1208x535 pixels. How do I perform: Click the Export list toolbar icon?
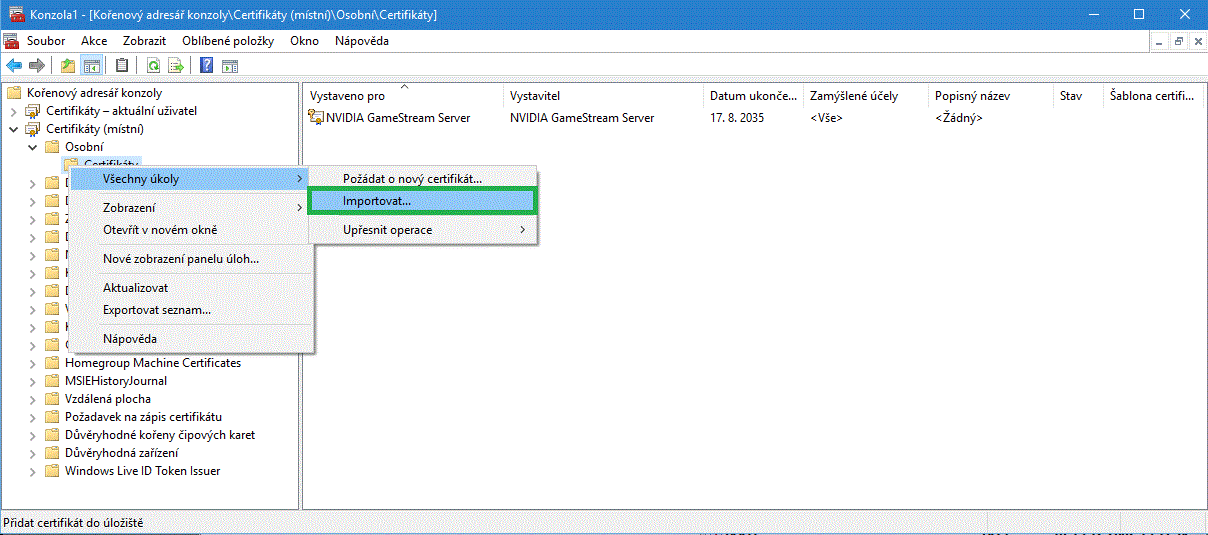coord(176,66)
